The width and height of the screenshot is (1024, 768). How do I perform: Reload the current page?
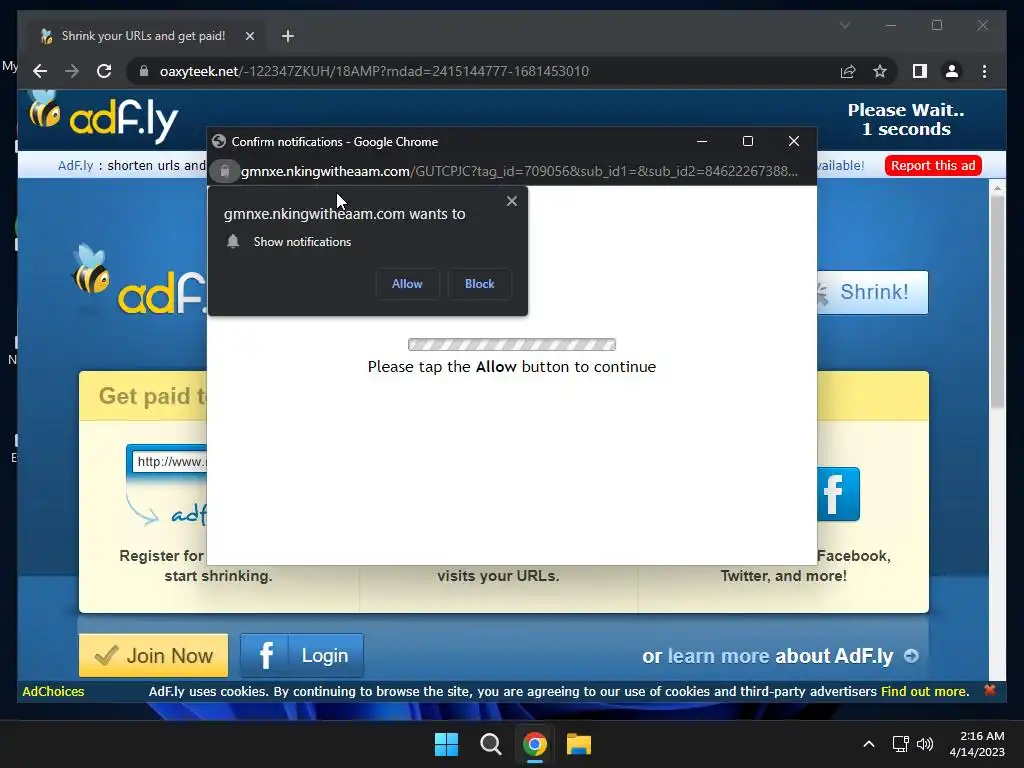tap(104, 71)
